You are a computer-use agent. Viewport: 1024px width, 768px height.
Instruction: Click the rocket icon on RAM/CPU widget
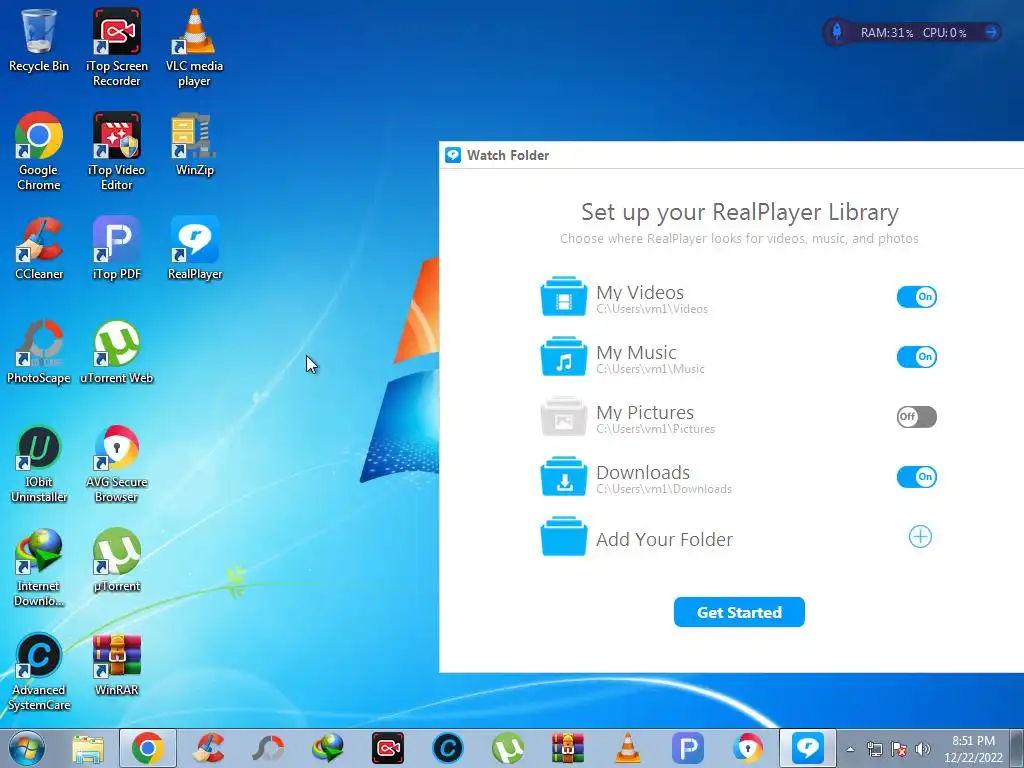pos(837,31)
